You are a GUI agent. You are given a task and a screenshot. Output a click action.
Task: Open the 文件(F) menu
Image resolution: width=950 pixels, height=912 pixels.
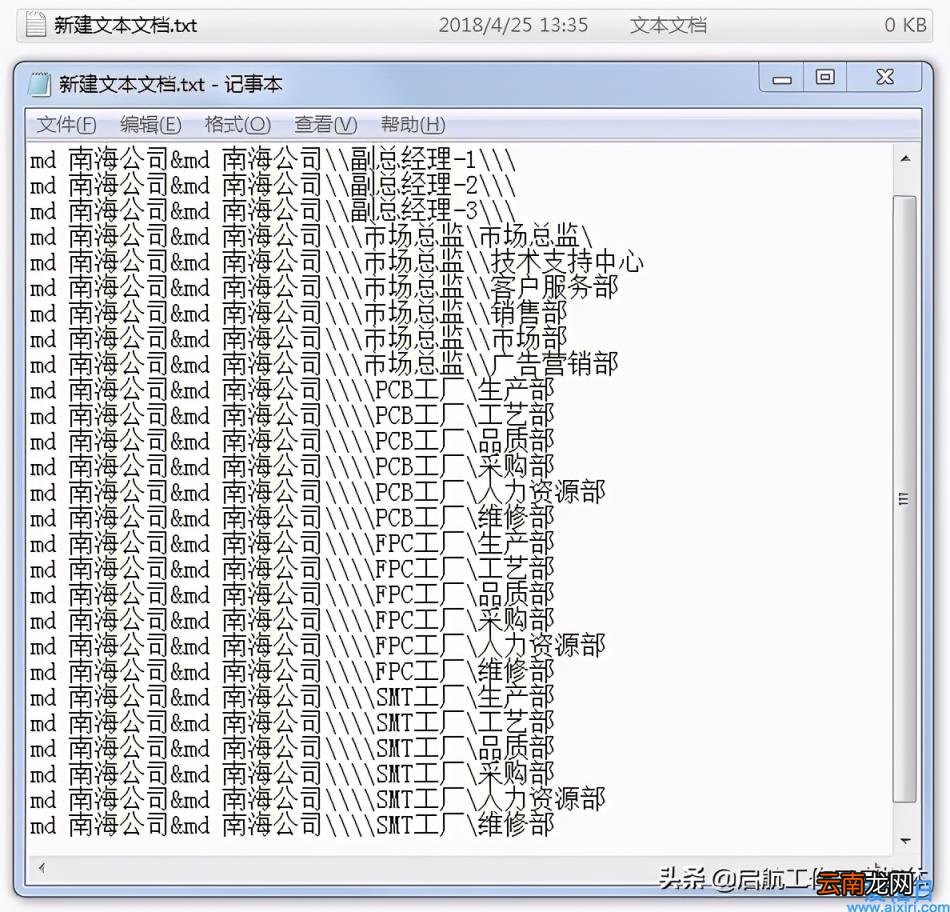[x=66, y=124]
